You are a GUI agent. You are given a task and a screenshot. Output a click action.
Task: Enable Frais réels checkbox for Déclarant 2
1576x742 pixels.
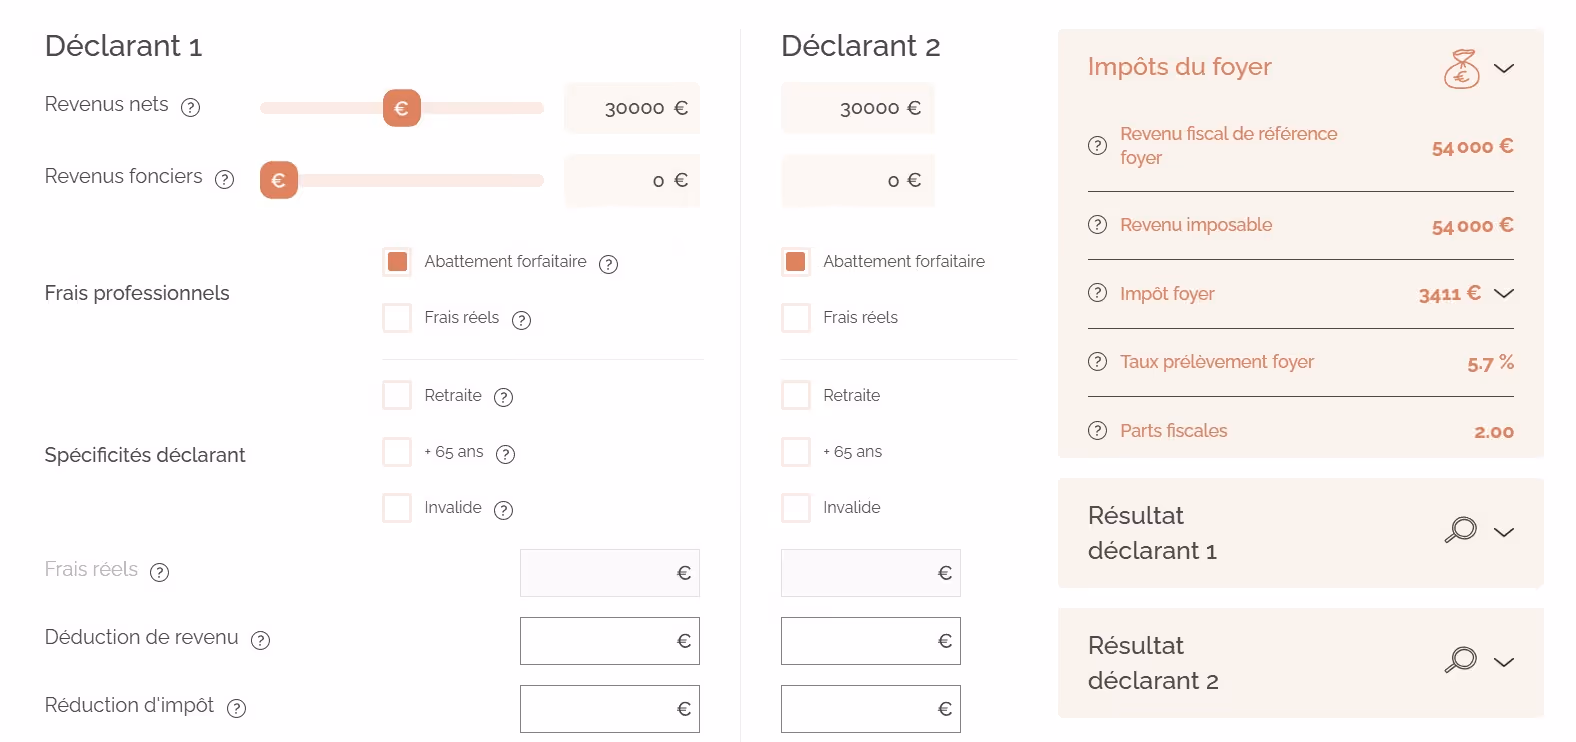[796, 318]
